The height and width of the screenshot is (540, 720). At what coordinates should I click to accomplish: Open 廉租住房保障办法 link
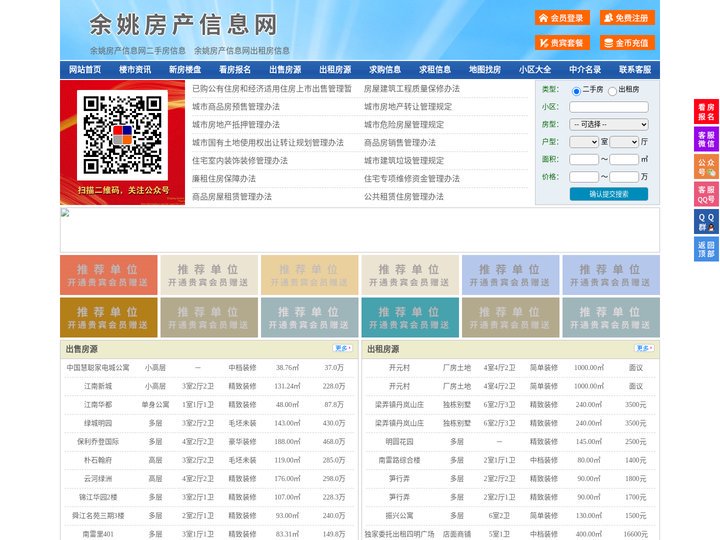(224, 178)
